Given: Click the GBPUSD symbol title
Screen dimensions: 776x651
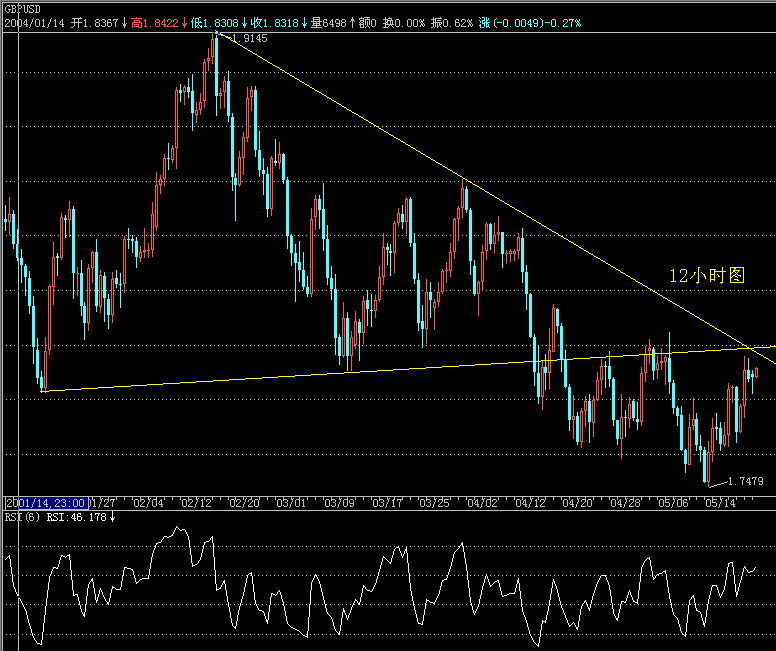Looking at the screenshot, I should pyautogui.click(x=22, y=9).
